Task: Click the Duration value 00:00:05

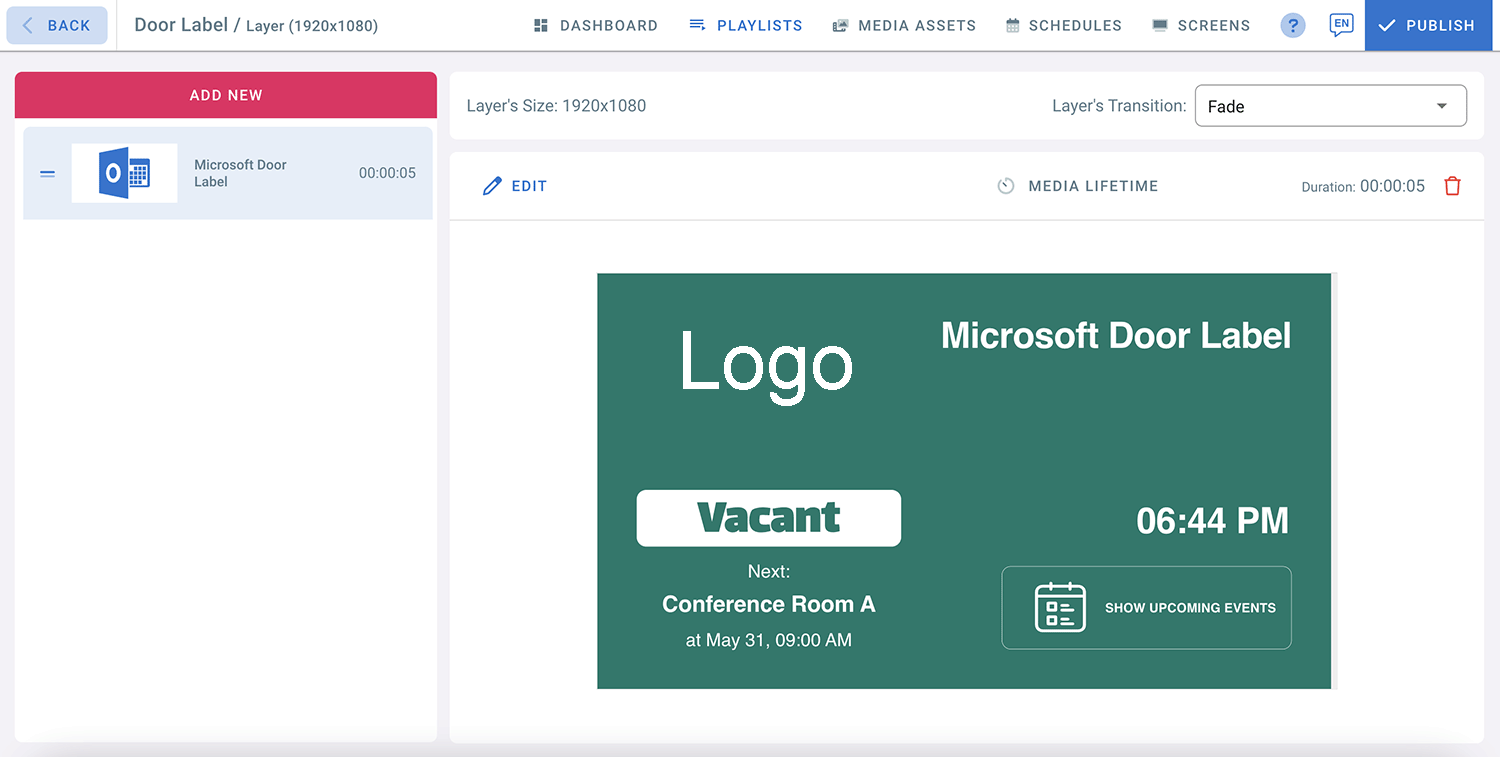Action: click(1392, 186)
